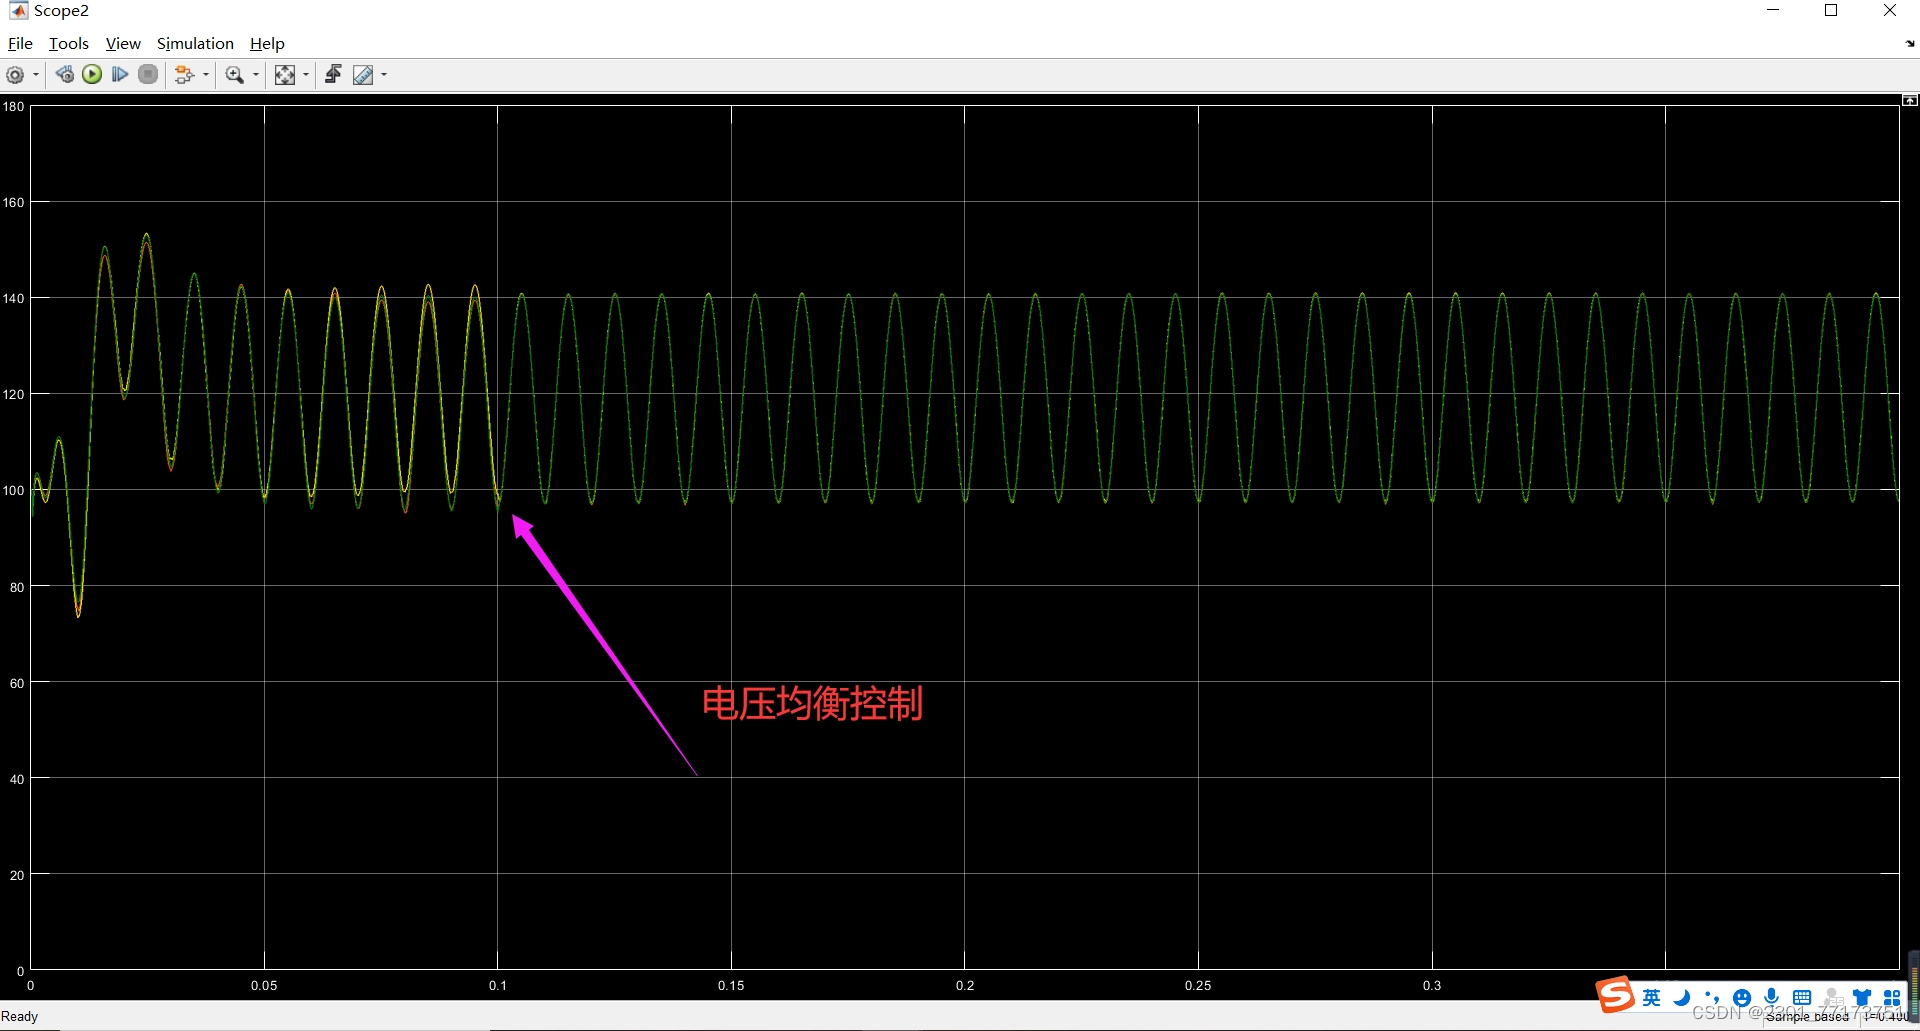1920x1031 pixels.
Task: Run the simulation with the green play button
Action: (92, 75)
